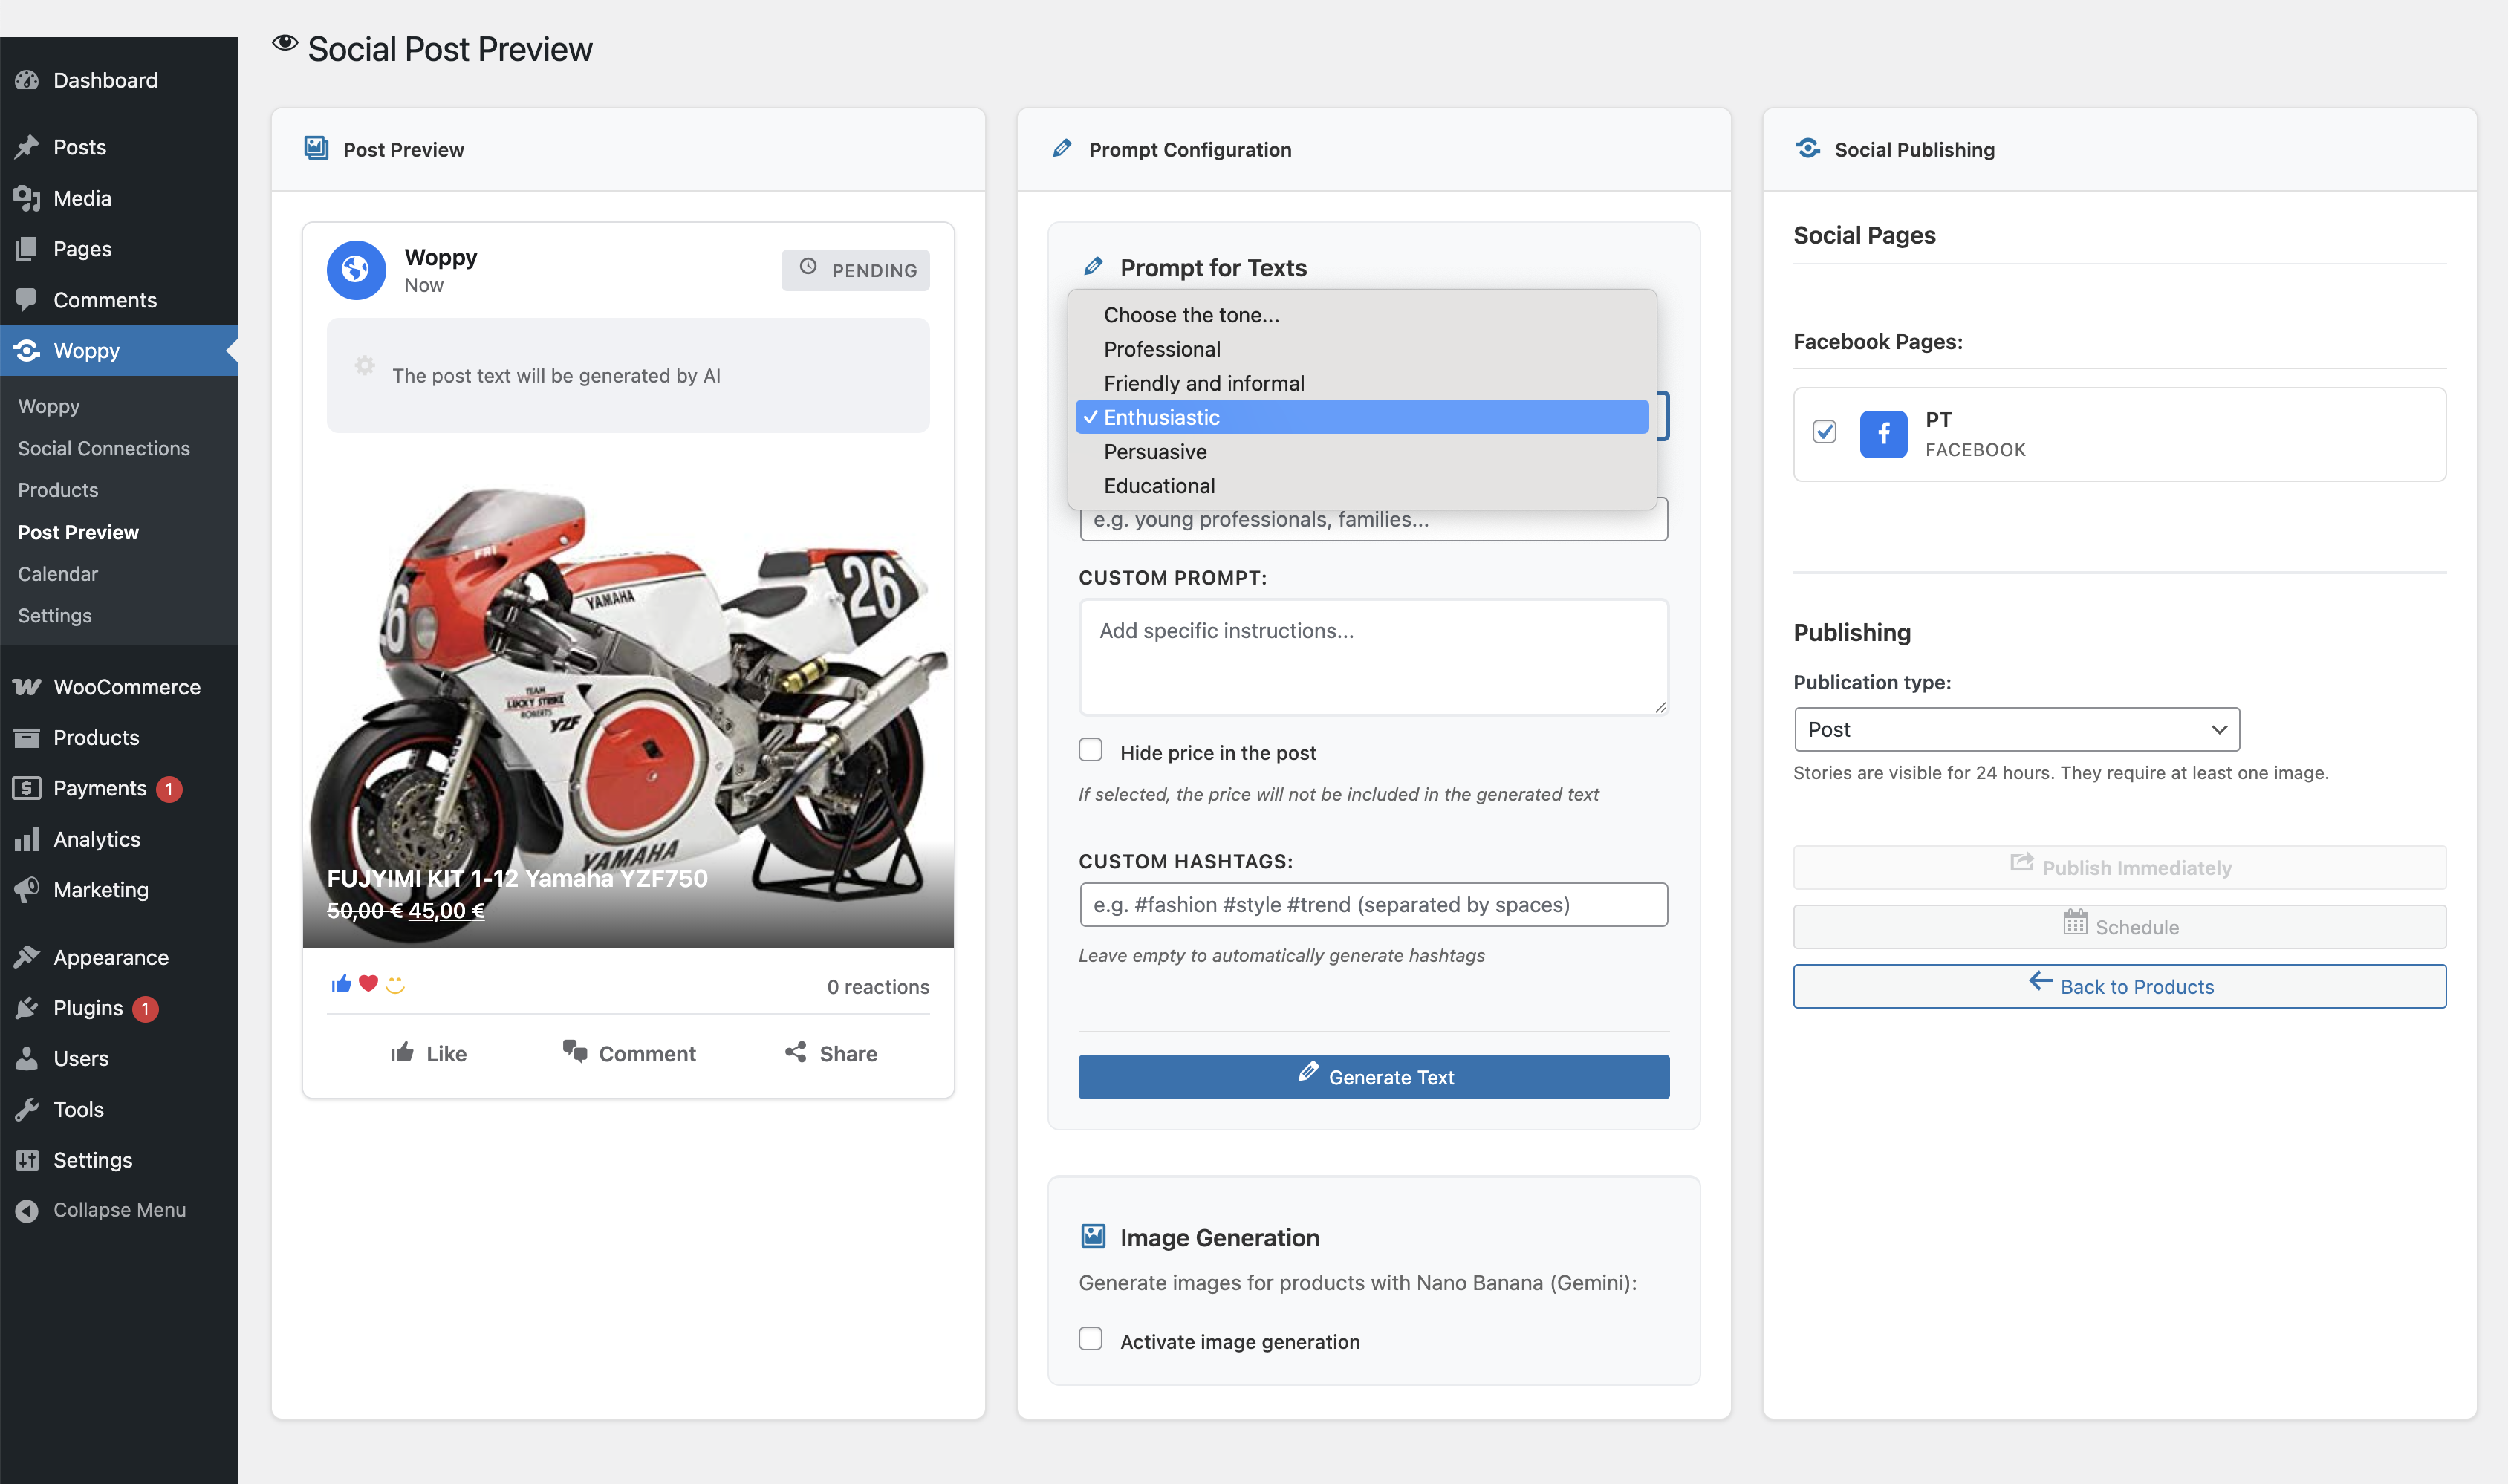The height and width of the screenshot is (1484, 2508).
Task: Open the Post Preview submenu link
Action: [78, 532]
